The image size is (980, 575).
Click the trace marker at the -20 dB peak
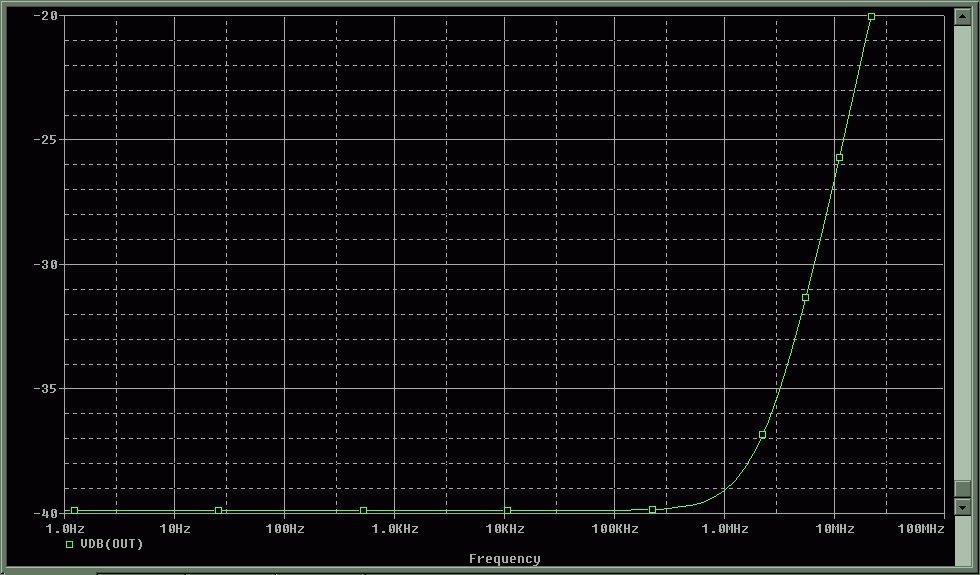[x=871, y=17]
